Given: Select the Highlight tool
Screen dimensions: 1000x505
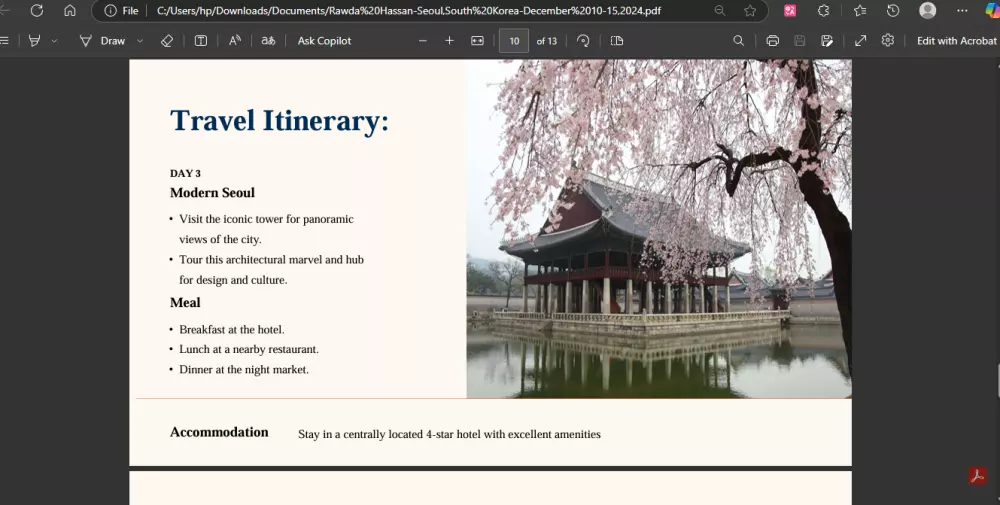Looking at the screenshot, I should (35, 41).
